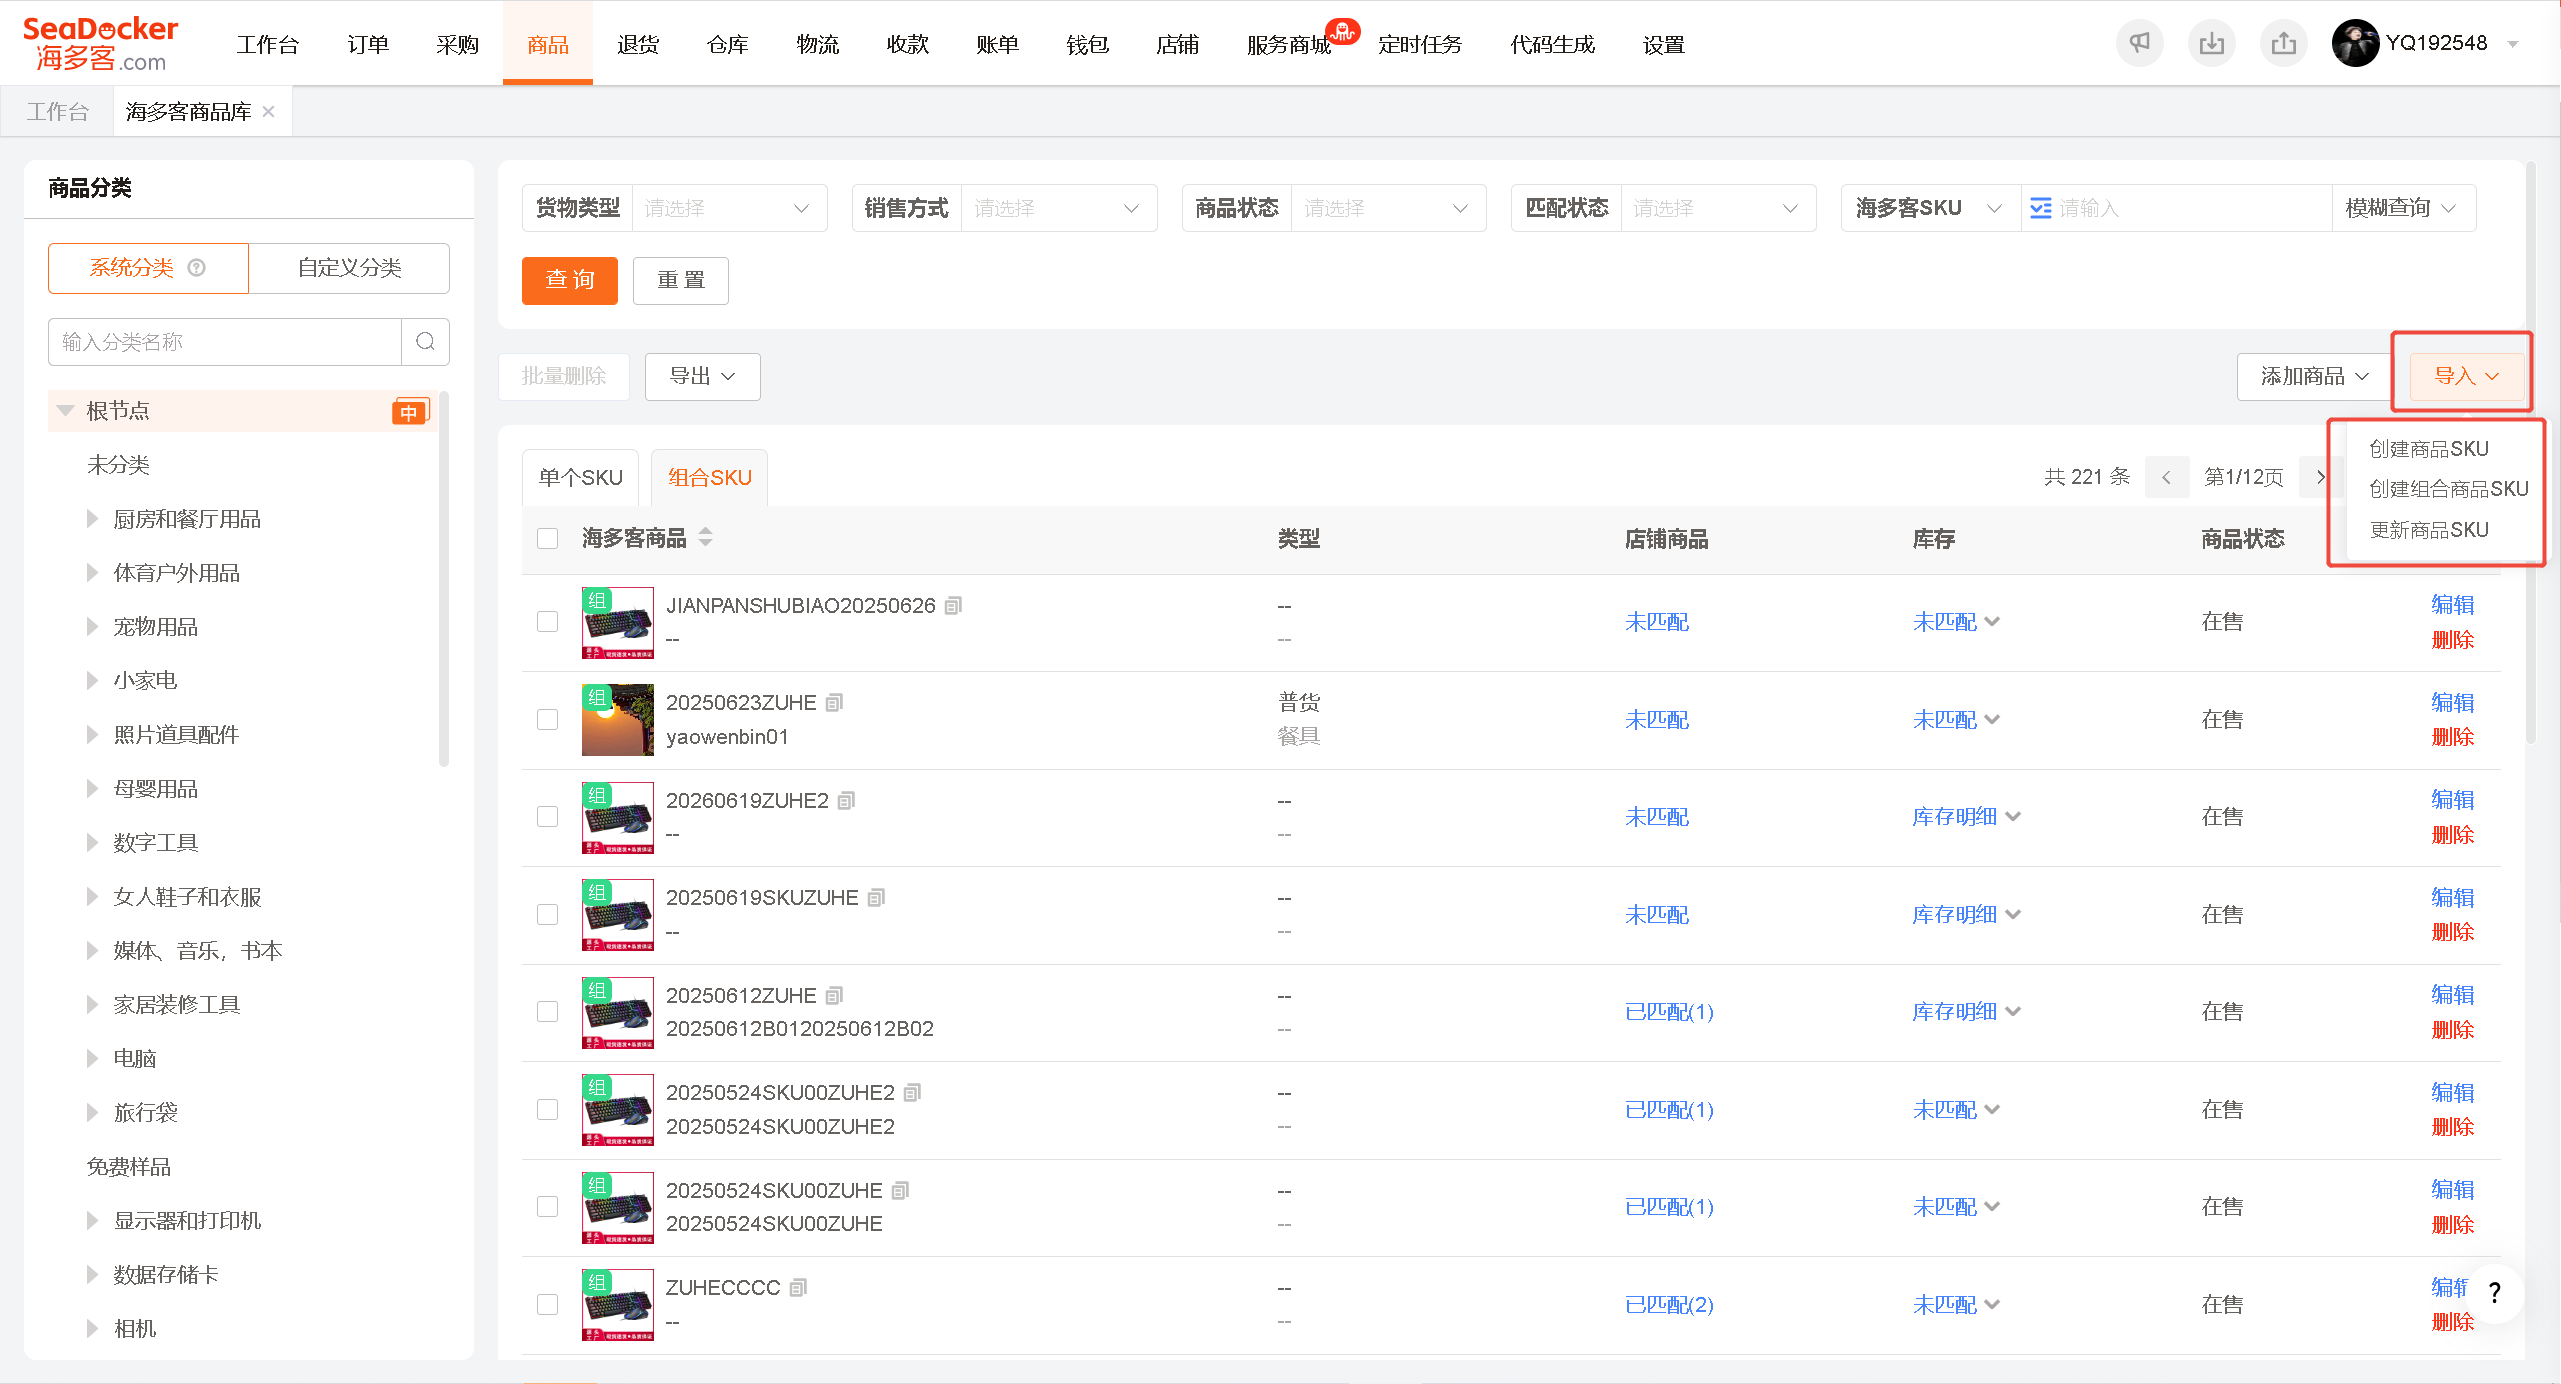
Task: Click the upload share icon in header
Action: point(2283,43)
